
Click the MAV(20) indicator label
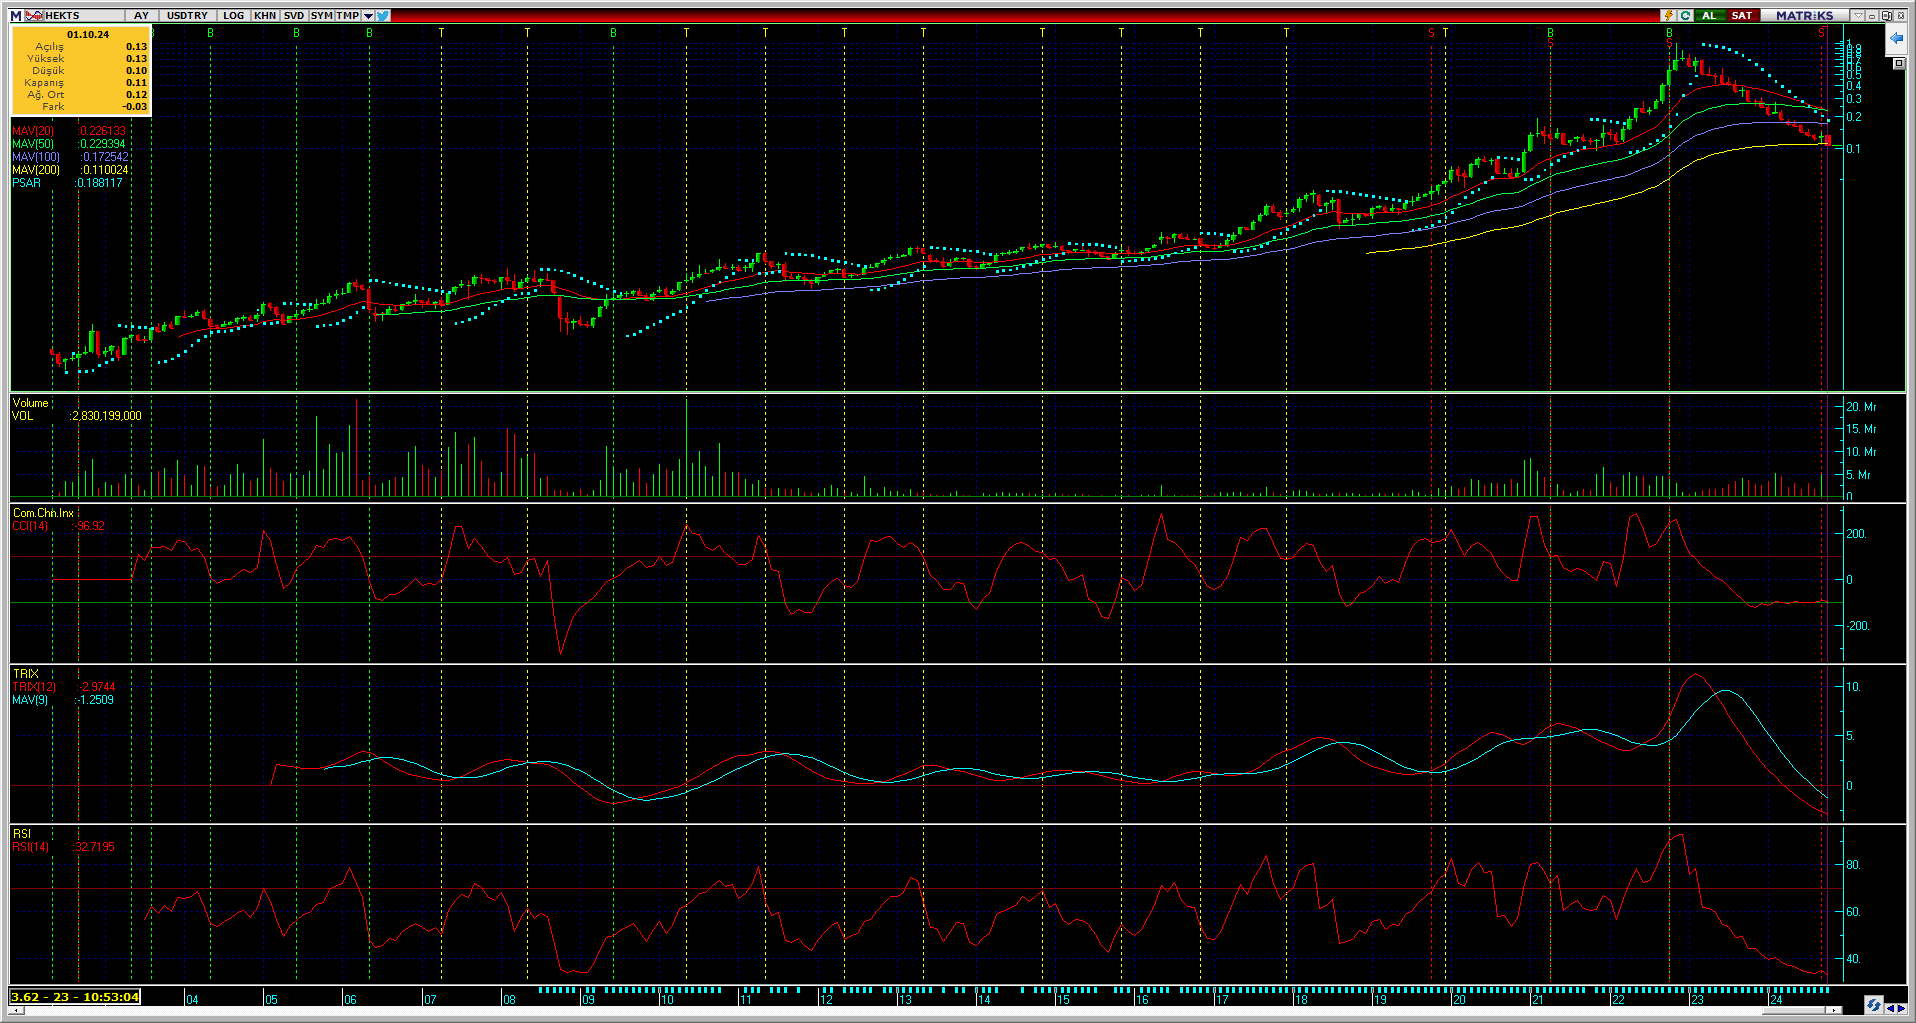click(x=33, y=131)
